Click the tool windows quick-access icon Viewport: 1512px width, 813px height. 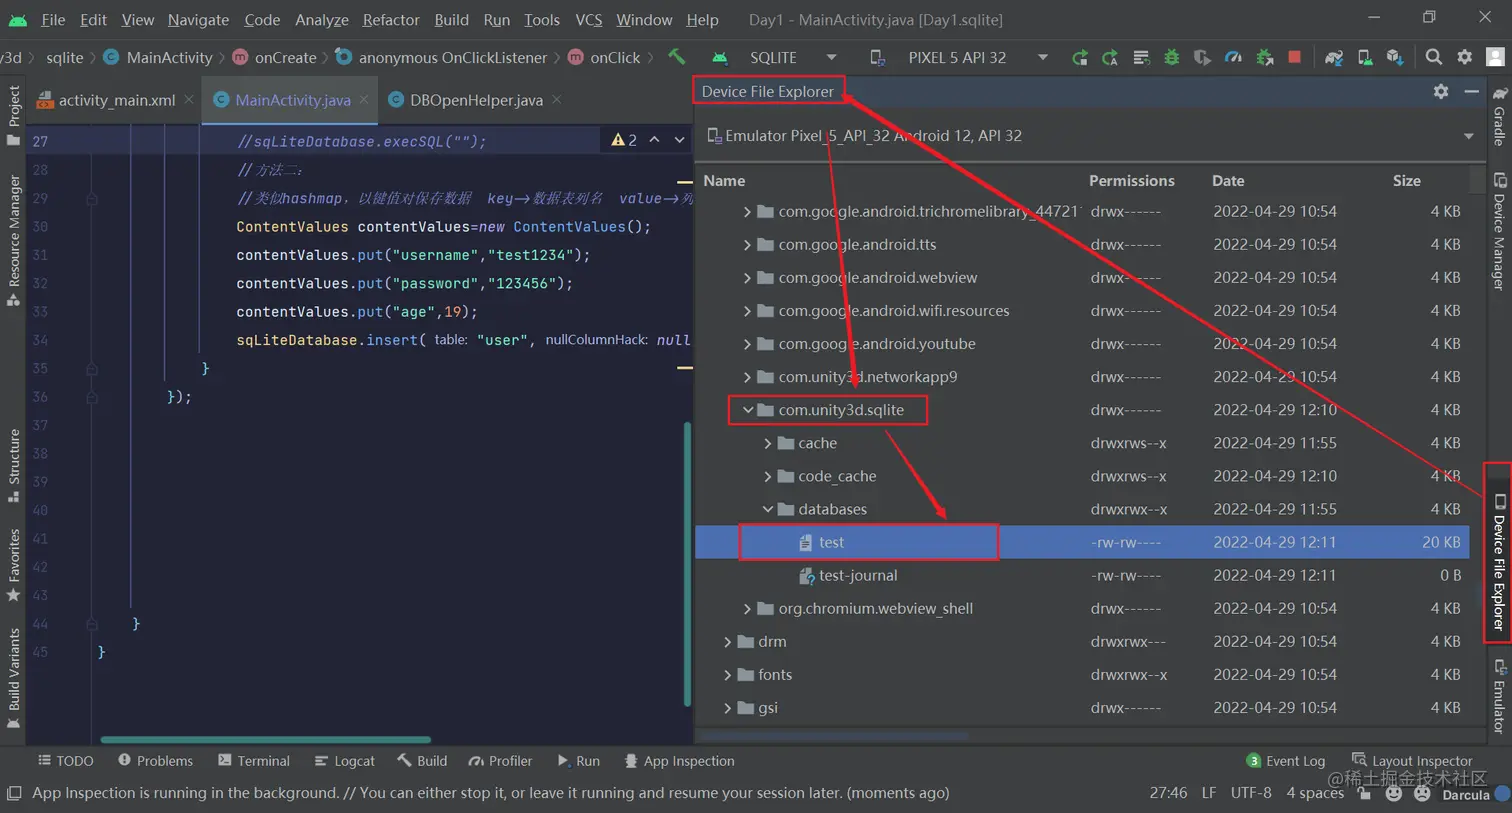tap(14, 793)
